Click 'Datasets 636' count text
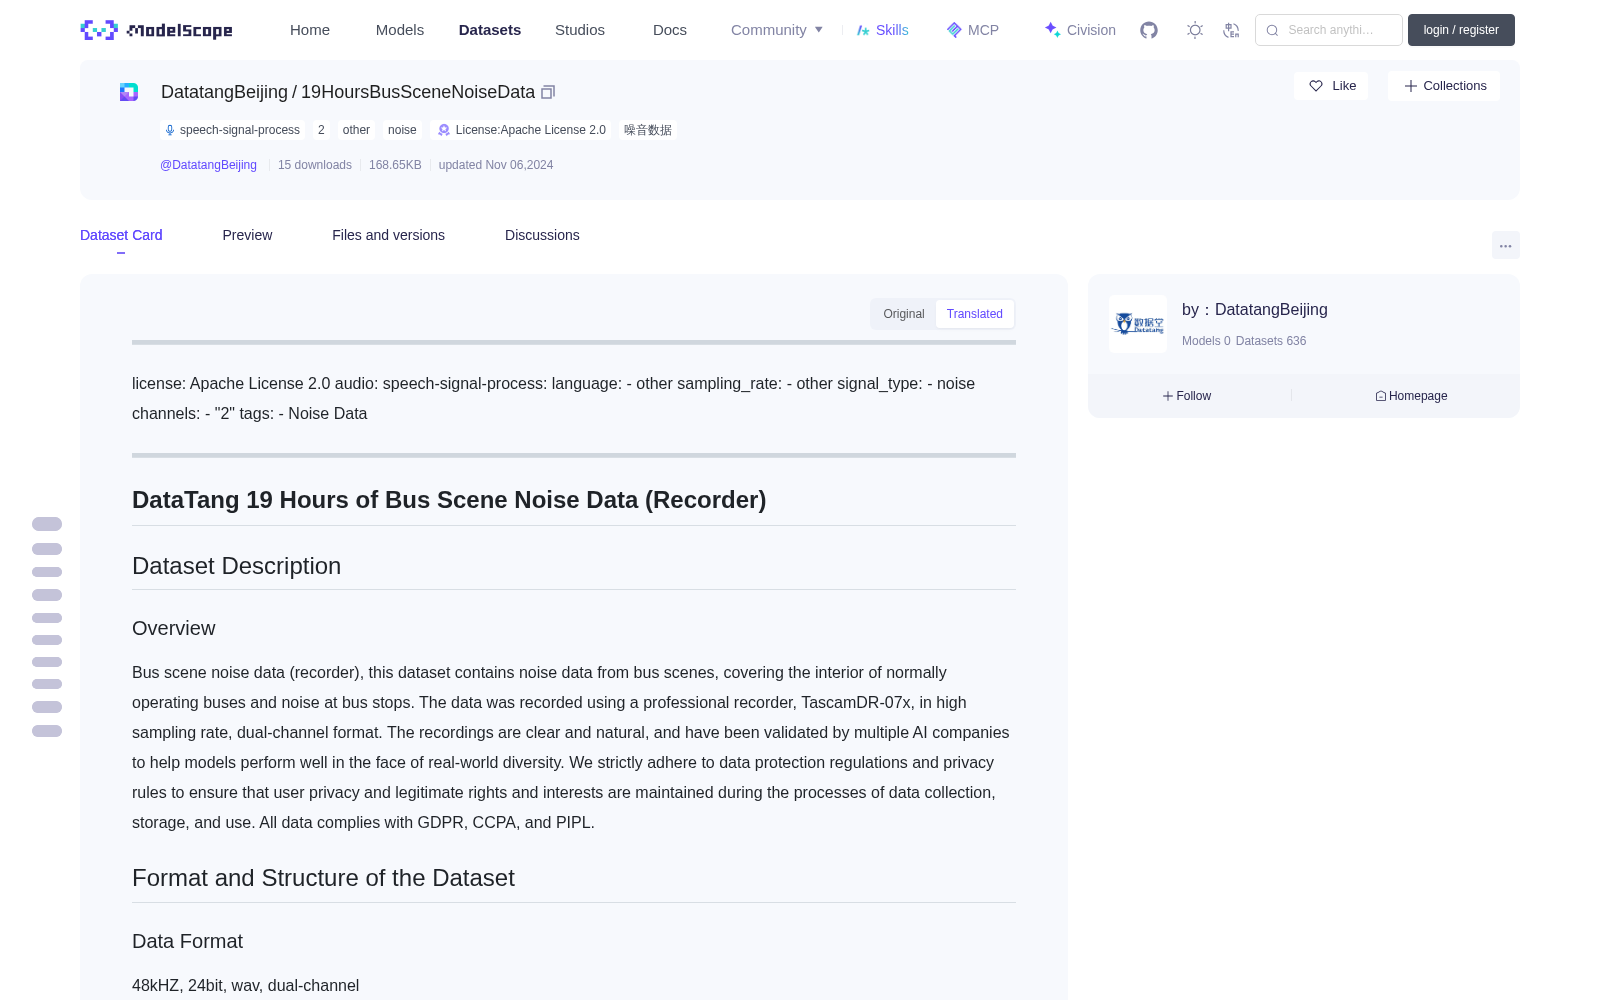Screen dimensions: 1600x1000 (1271, 341)
